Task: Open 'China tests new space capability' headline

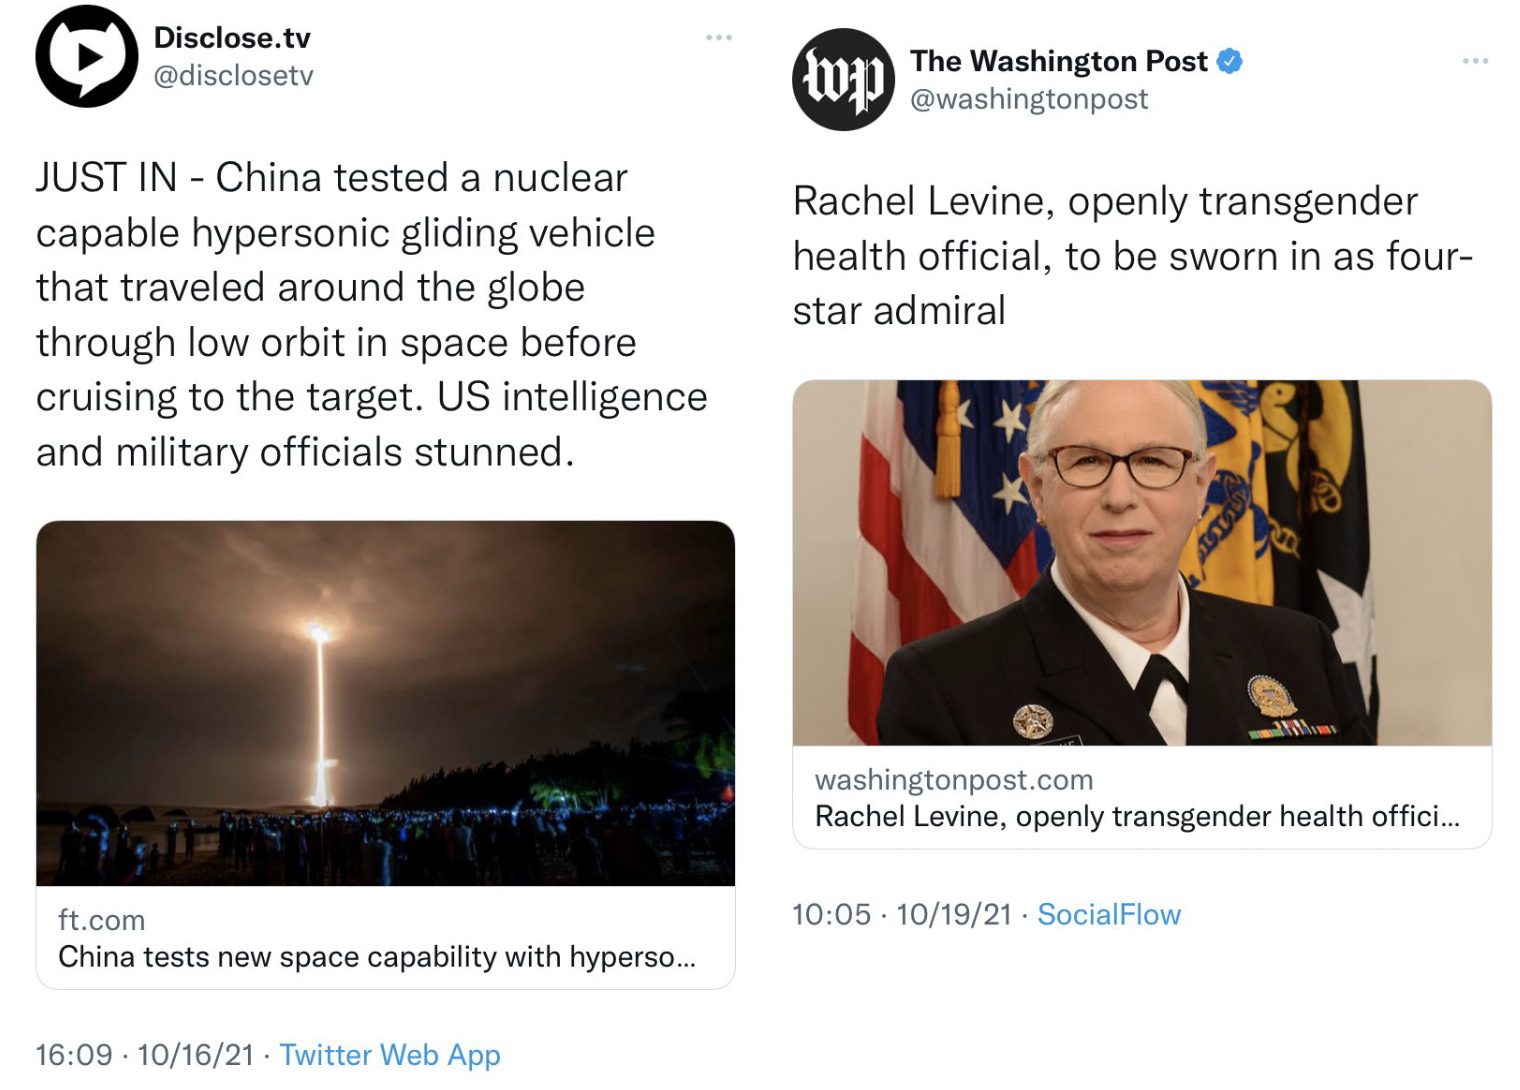Action: pos(377,957)
